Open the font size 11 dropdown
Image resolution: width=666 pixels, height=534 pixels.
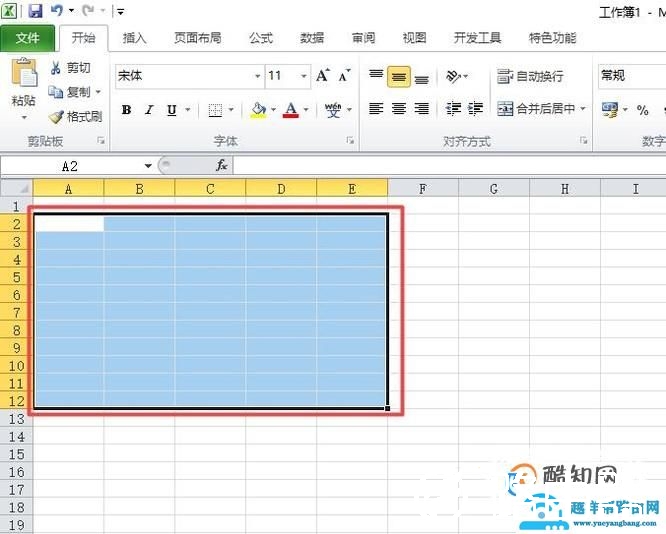(304, 76)
